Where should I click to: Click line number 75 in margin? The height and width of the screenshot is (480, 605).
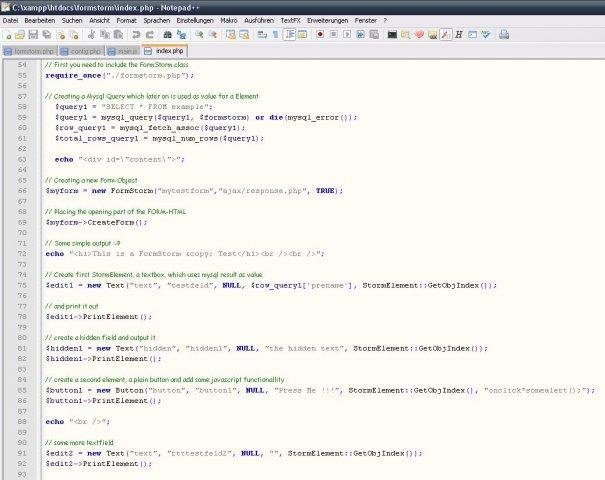tap(21, 285)
